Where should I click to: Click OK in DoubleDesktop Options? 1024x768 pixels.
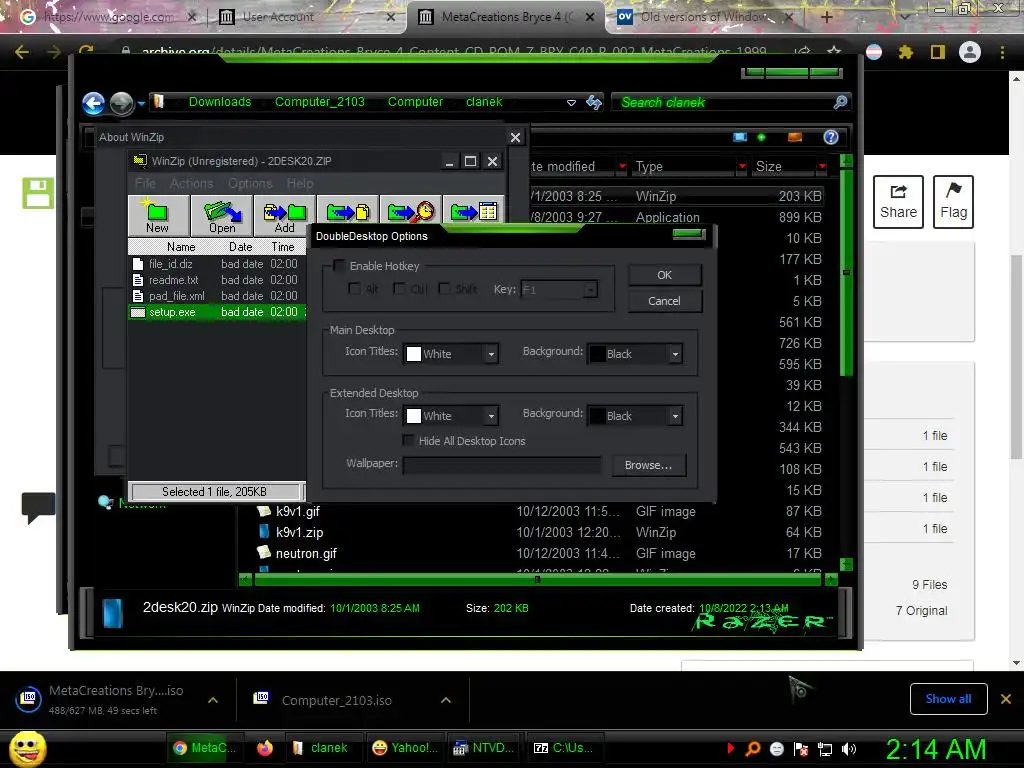coord(665,275)
